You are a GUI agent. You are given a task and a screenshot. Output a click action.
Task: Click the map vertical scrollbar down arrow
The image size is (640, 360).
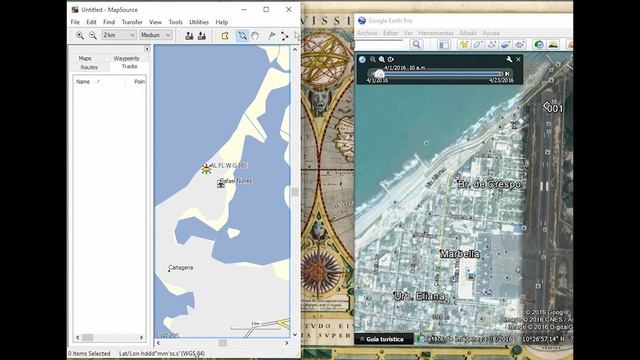pos(295,334)
